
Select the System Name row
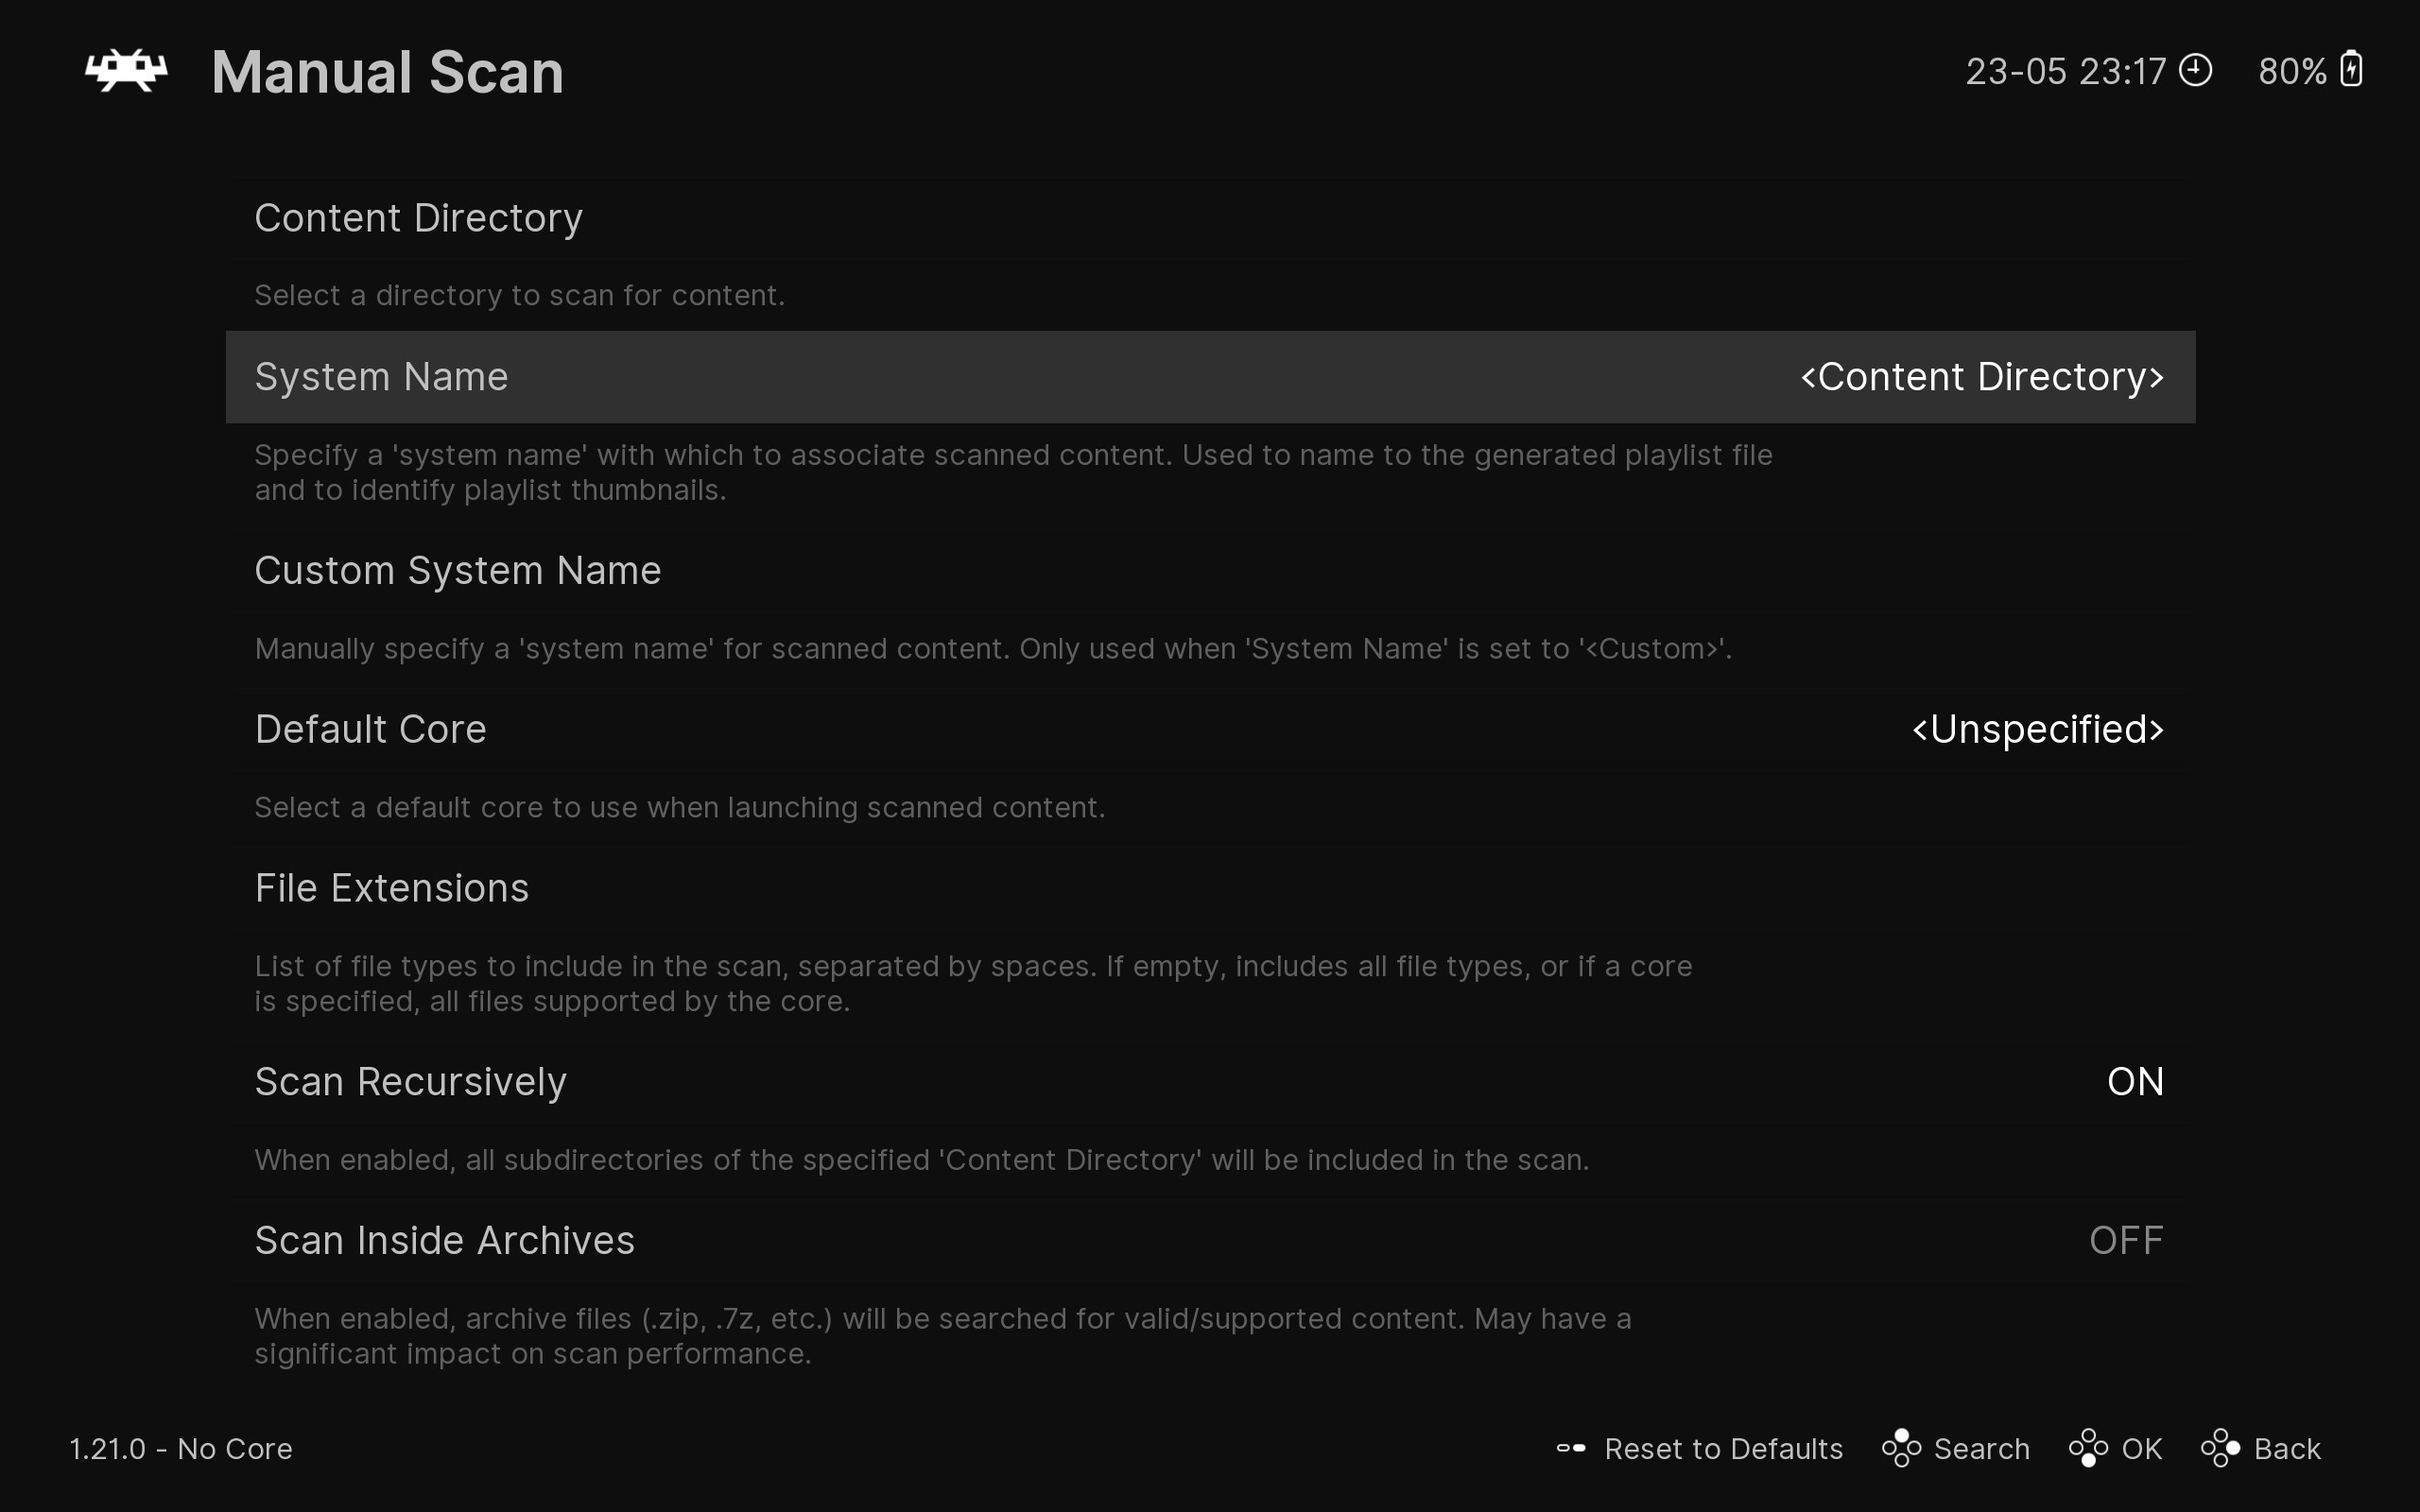[1210, 377]
